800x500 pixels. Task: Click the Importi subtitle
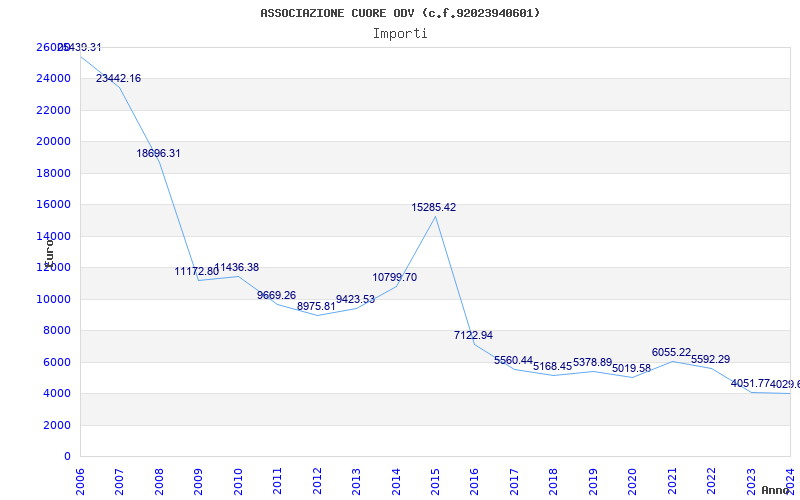[400, 34]
